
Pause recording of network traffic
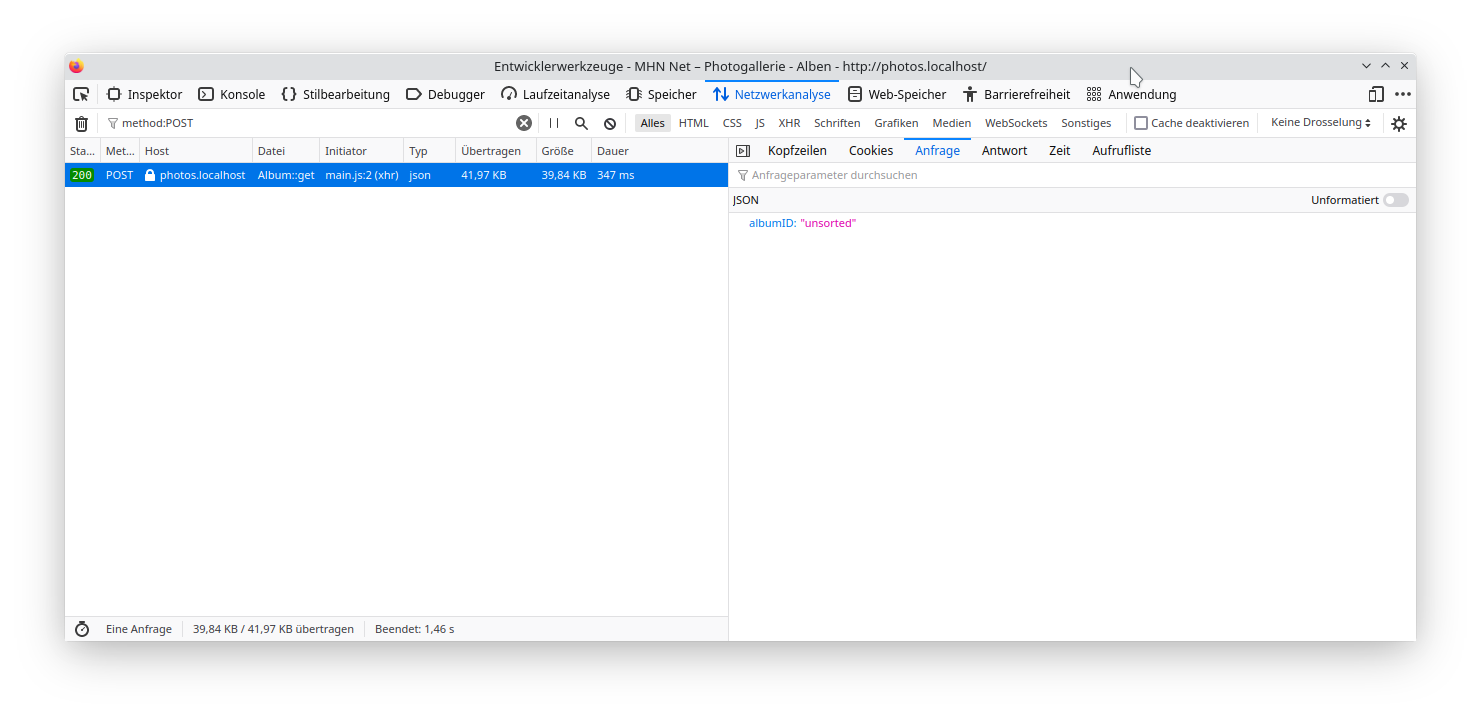[552, 123]
